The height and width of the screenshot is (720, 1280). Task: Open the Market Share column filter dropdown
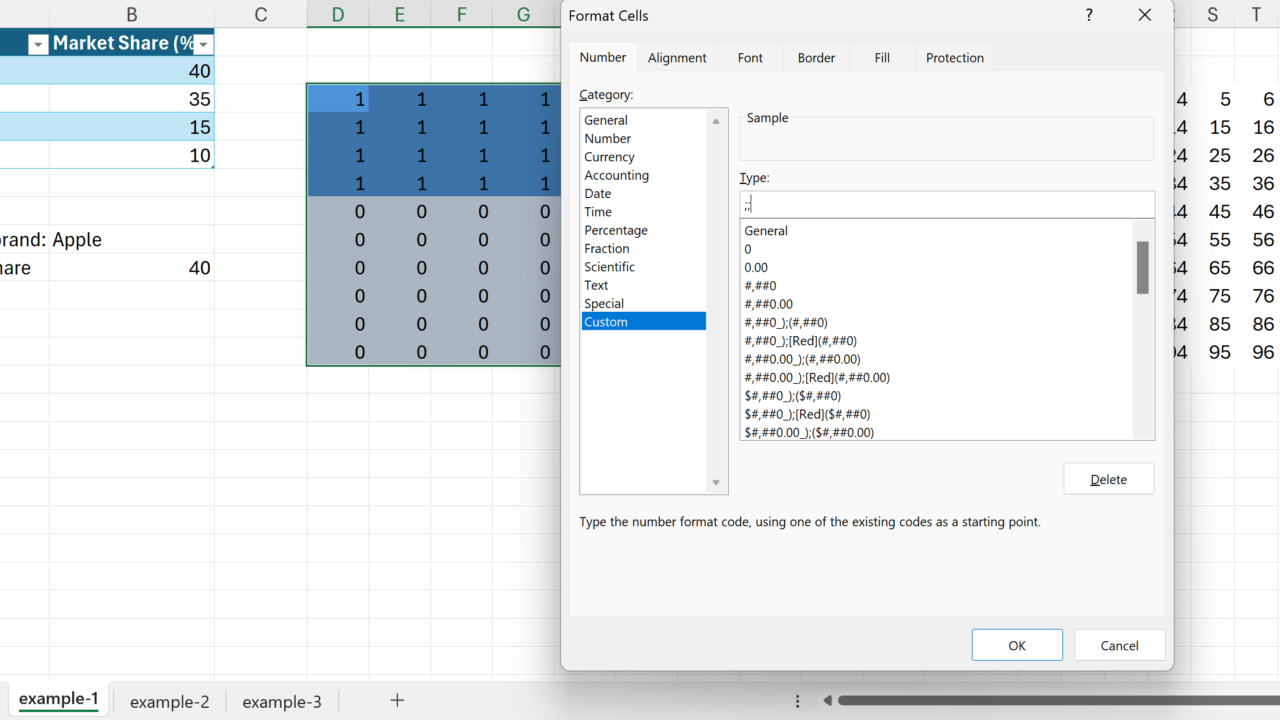[204, 44]
